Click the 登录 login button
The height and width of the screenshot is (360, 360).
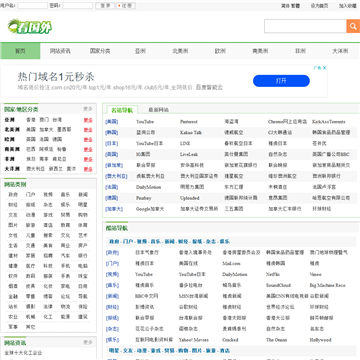point(105,6)
